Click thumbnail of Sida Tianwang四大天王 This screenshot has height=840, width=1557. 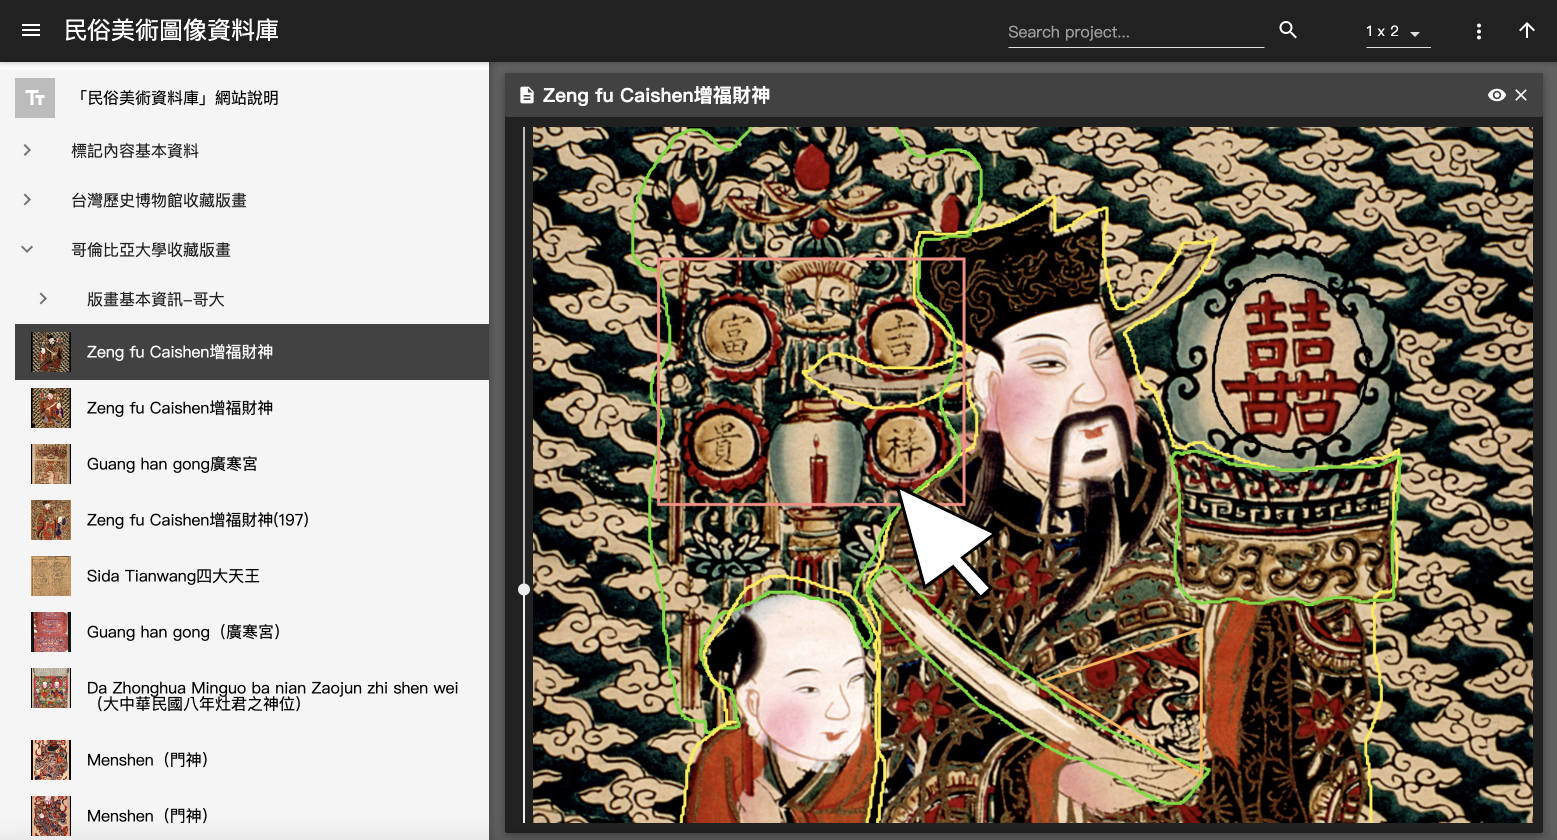click(51, 576)
